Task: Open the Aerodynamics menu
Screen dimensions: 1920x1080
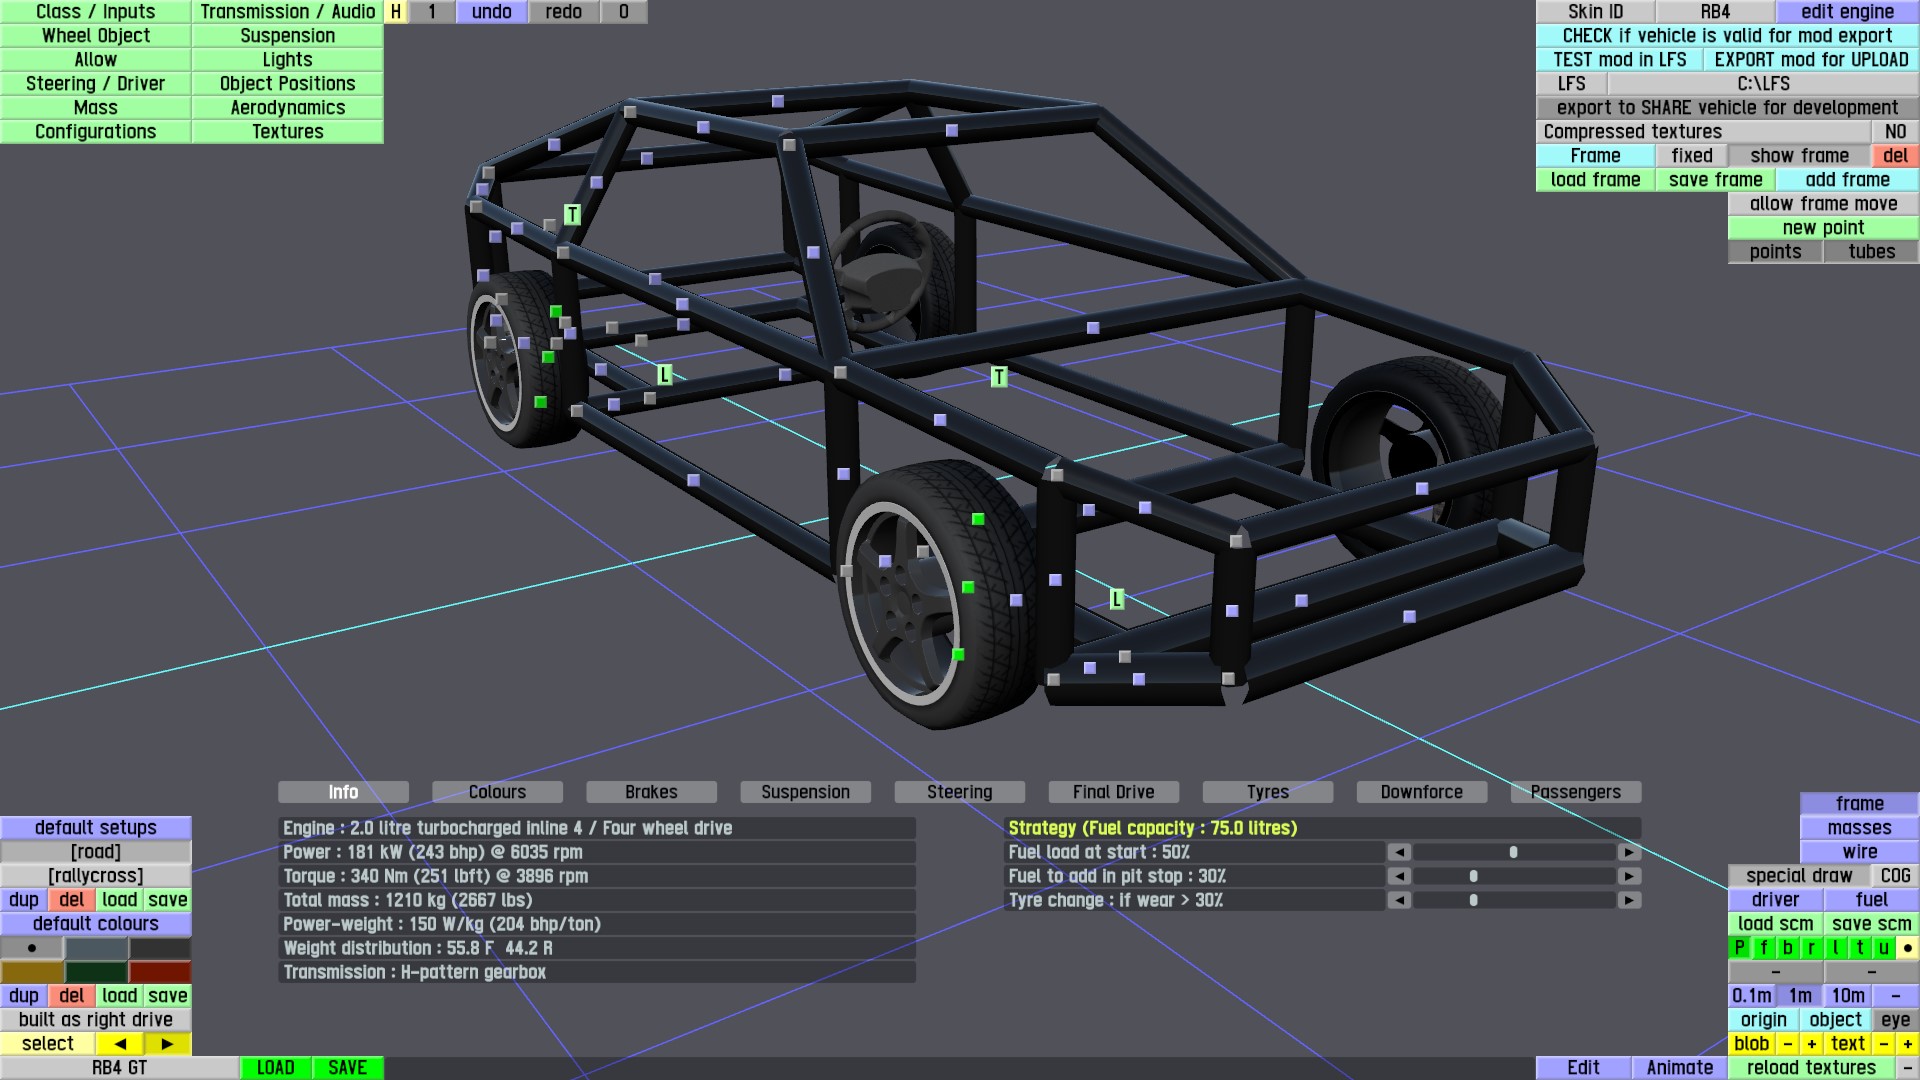Action: (287, 108)
